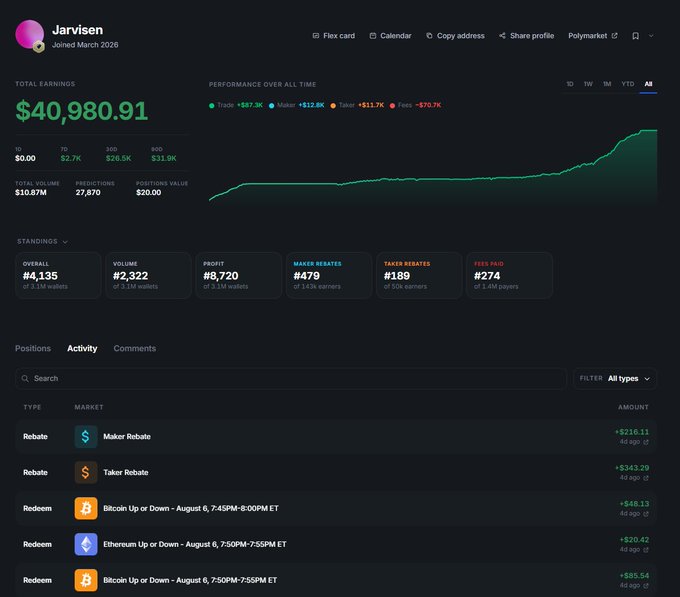The height and width of the screenshot is (597, 680).
Task: Click the Taker Rebate row title
Action: click(126, 472)
